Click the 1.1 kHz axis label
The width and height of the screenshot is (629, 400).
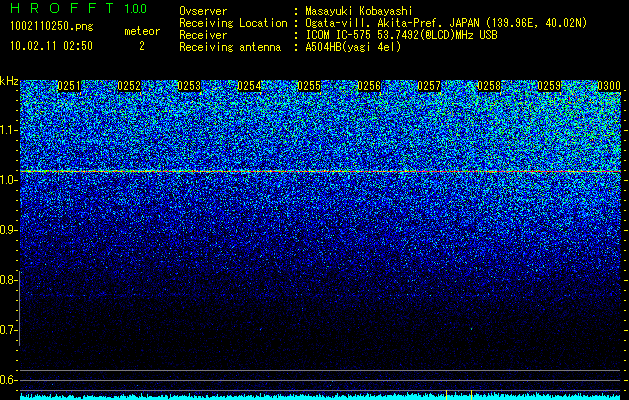[x=7, y=130]
